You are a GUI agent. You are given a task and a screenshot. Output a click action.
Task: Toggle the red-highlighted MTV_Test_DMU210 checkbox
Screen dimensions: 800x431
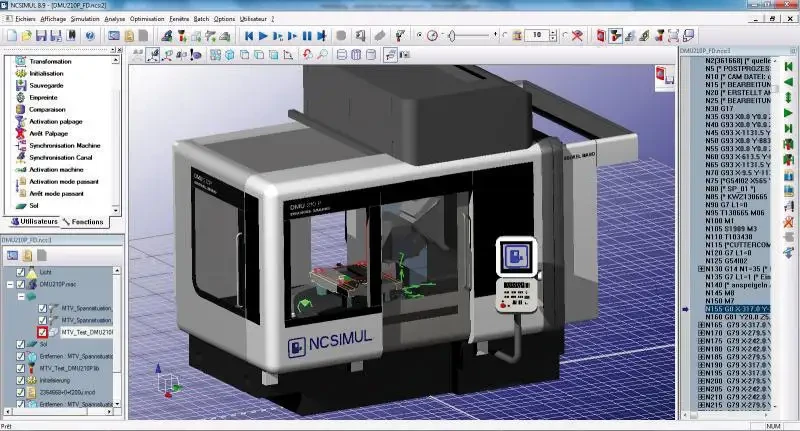42,332
